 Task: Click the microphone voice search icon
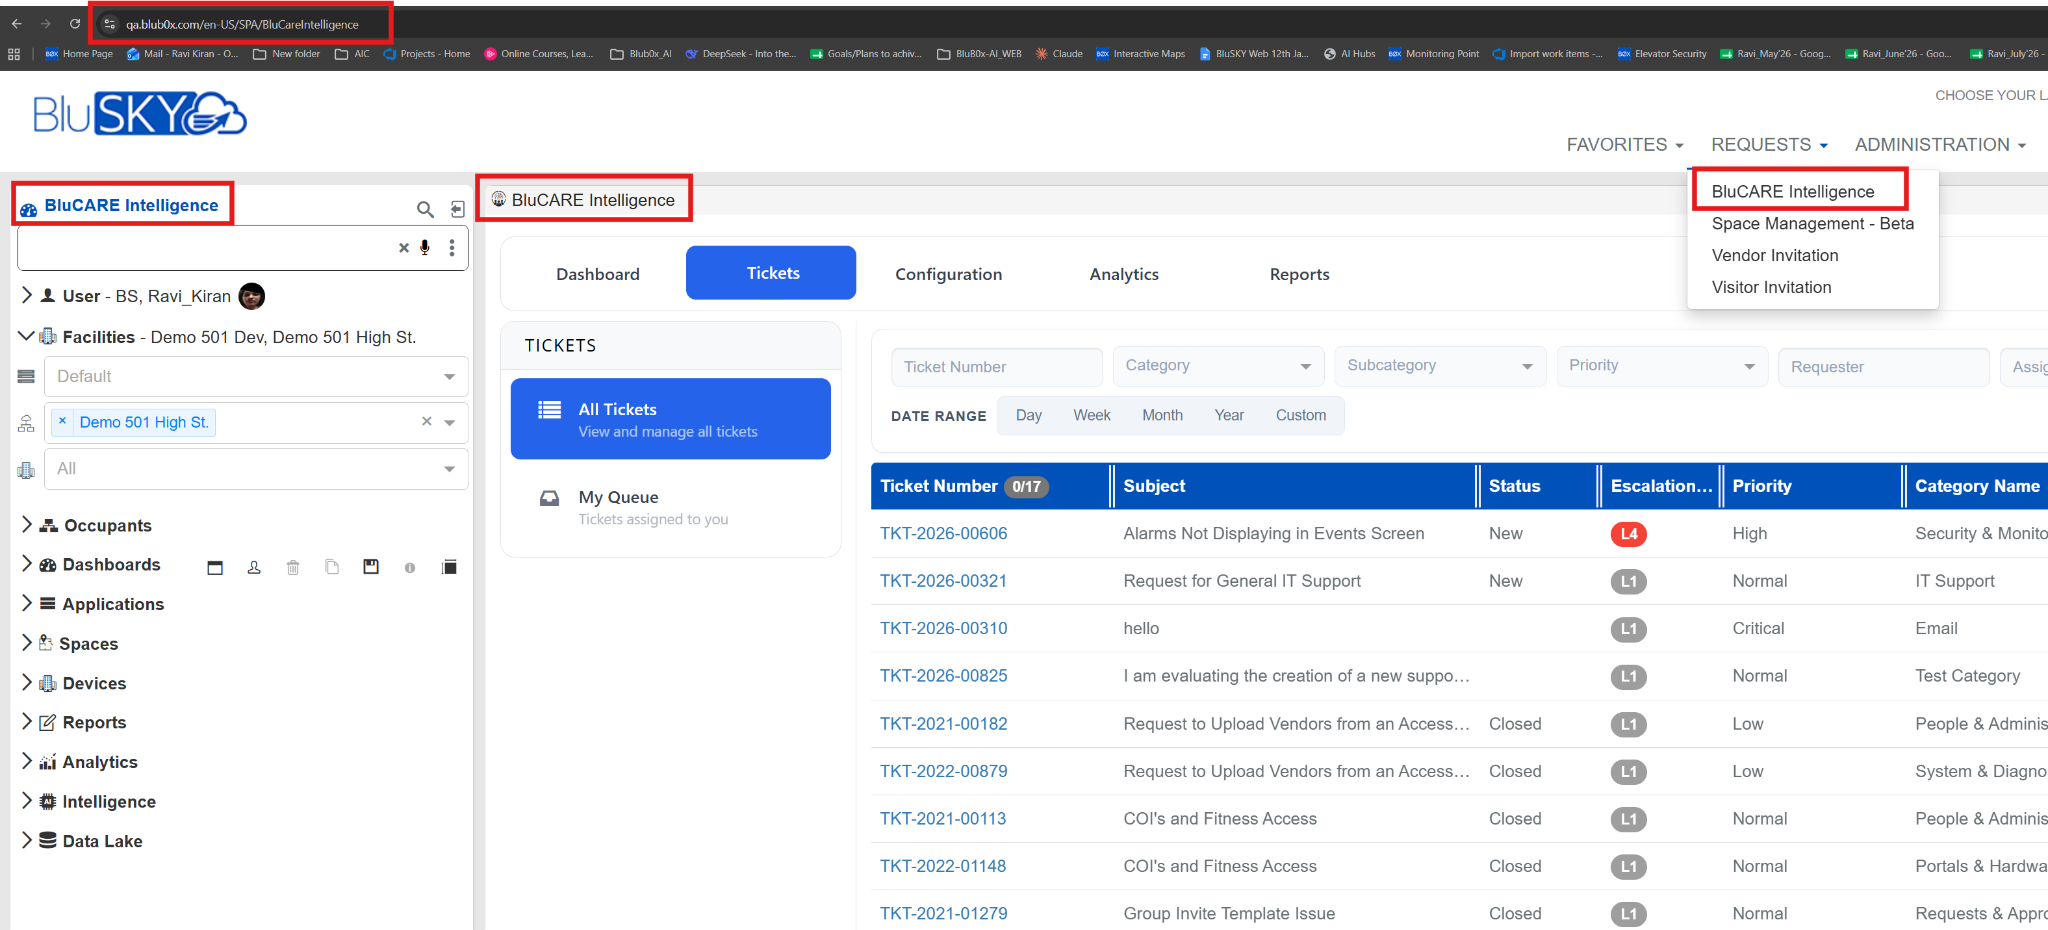(425, 248)
